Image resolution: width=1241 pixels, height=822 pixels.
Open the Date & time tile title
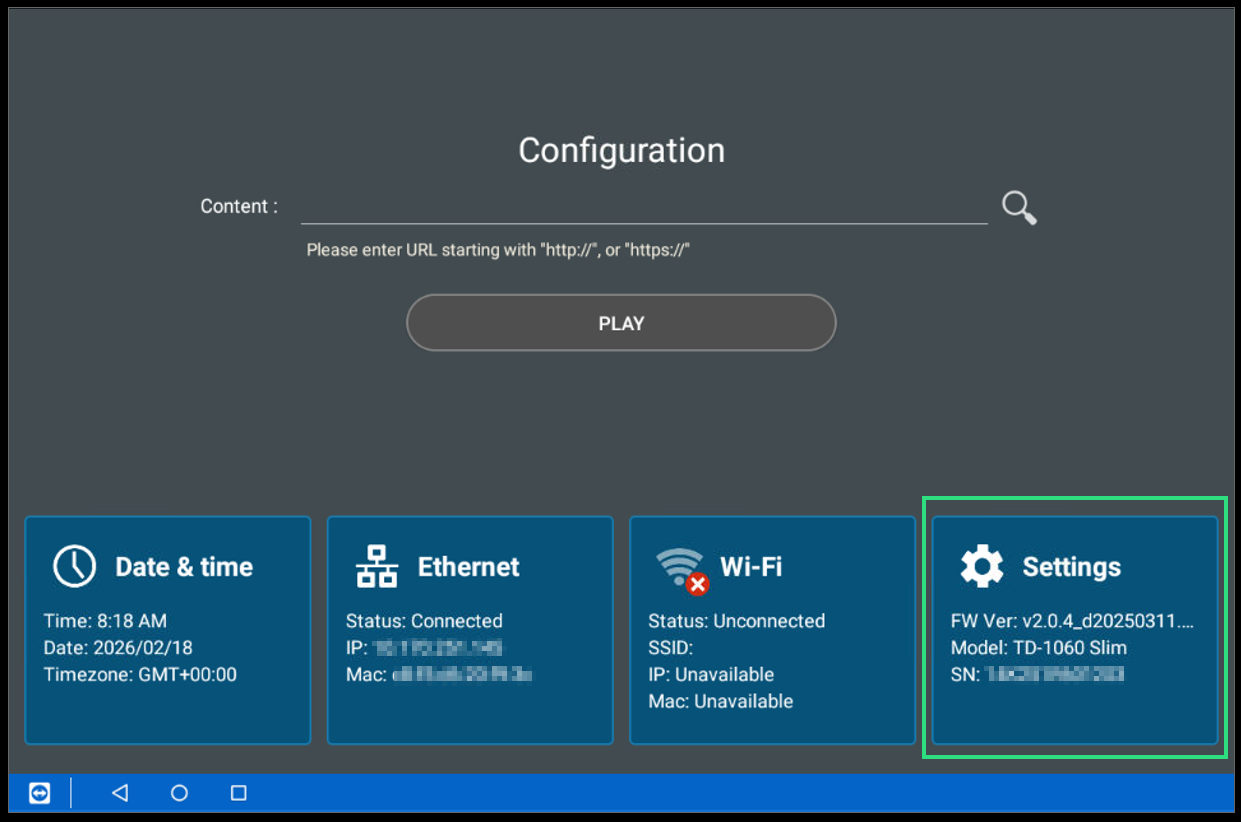pyautogui.click(x=184, y=567)
